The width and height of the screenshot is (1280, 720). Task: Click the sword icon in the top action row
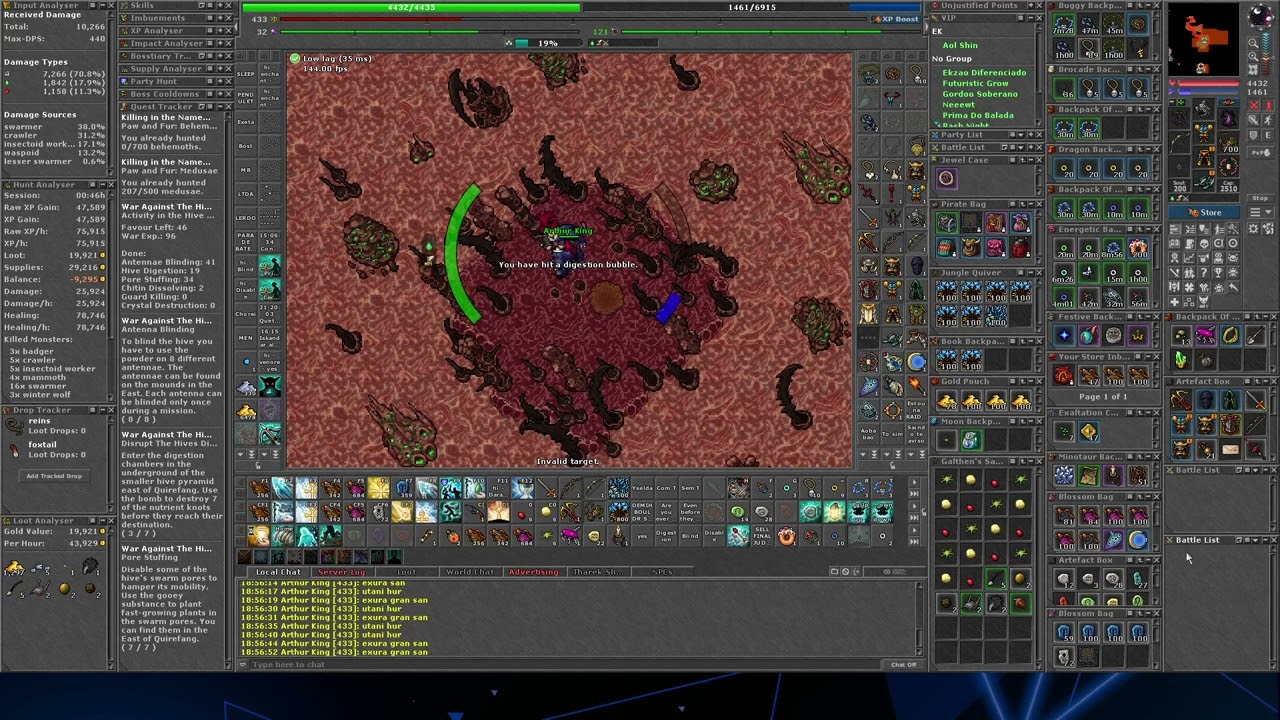pyautogui.click(x=547, y=488)
